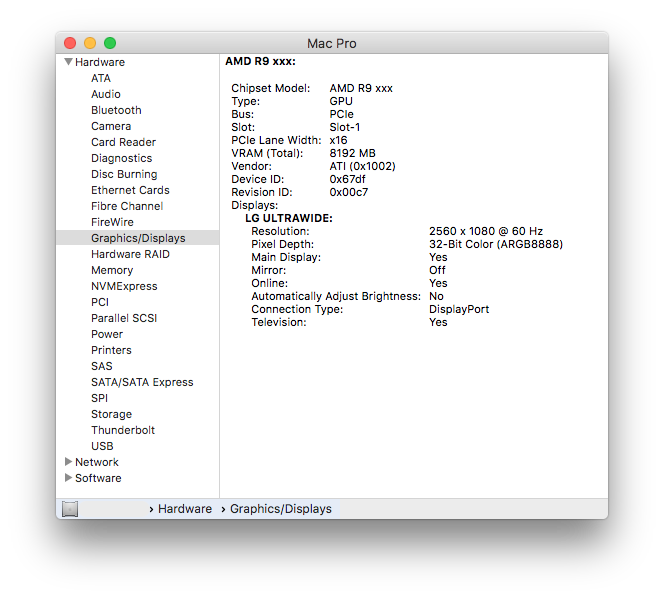Viewport: 664px width, 599px height.
Task: Select Ethernet Cards entry
Action: click(130, 190)
